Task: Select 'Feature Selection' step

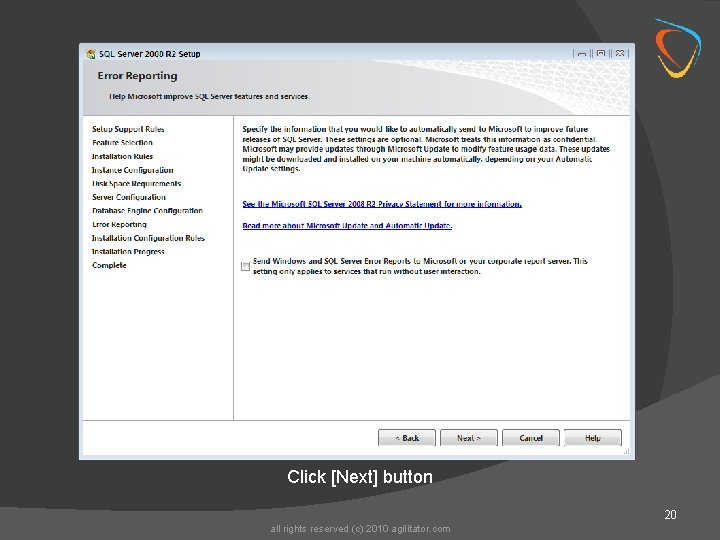Action: pyautogui.click(x=122, y=142)
